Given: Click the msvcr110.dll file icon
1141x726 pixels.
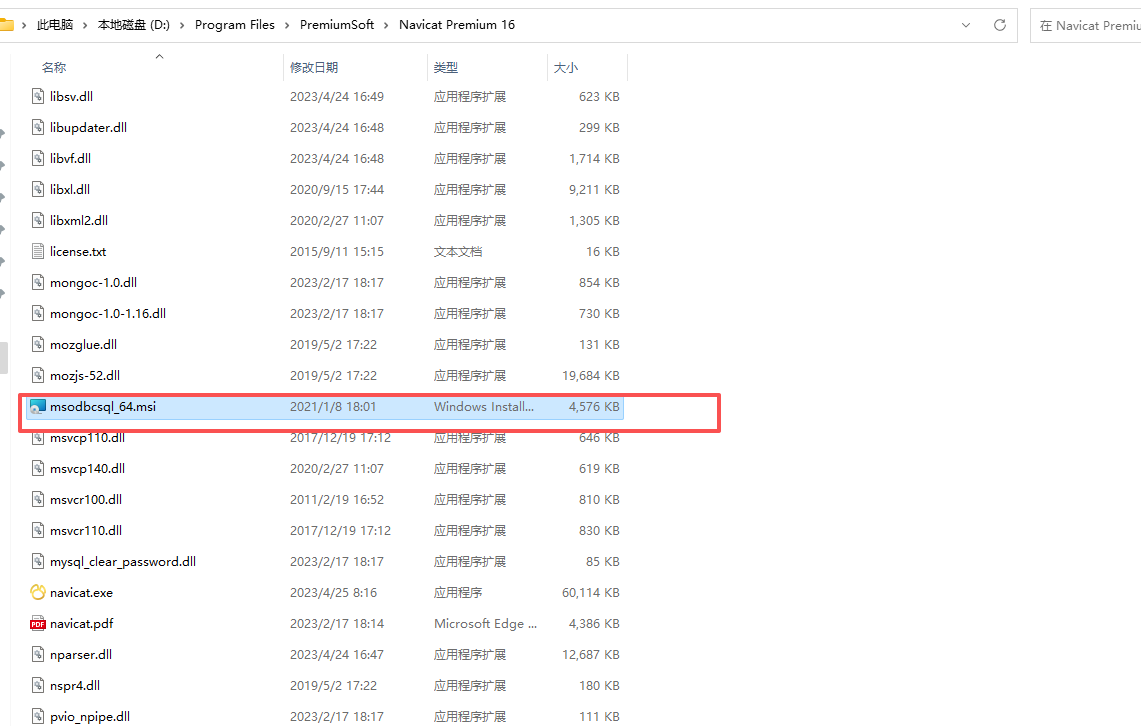Looking at the screenshot, I should pyautogui.click(x=38, y=530).
